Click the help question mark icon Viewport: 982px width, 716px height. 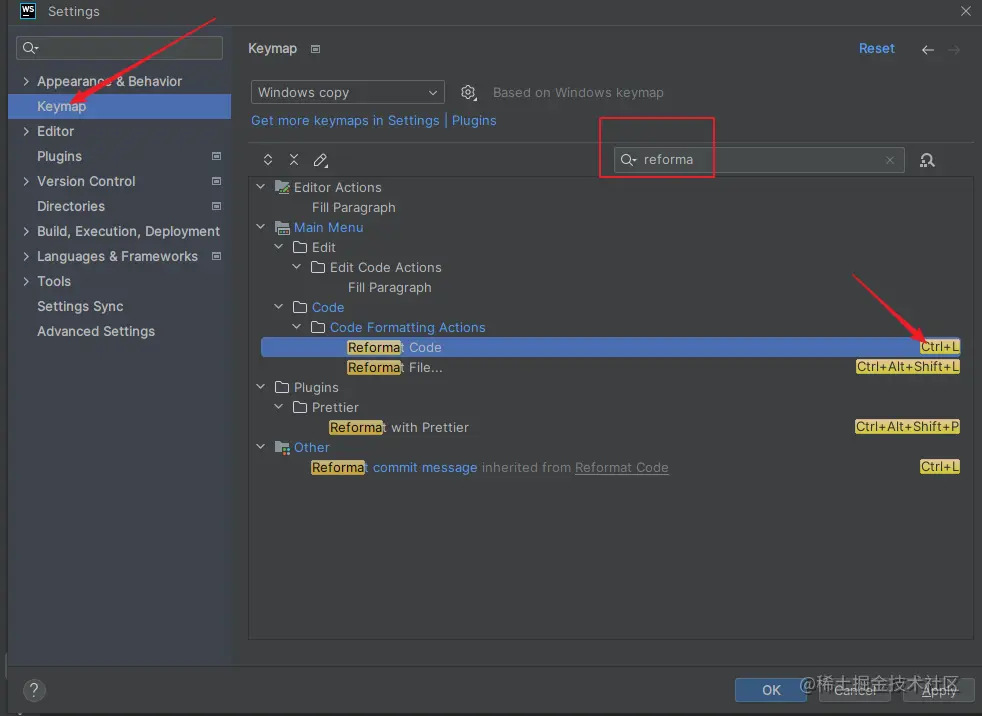(34, 690)
